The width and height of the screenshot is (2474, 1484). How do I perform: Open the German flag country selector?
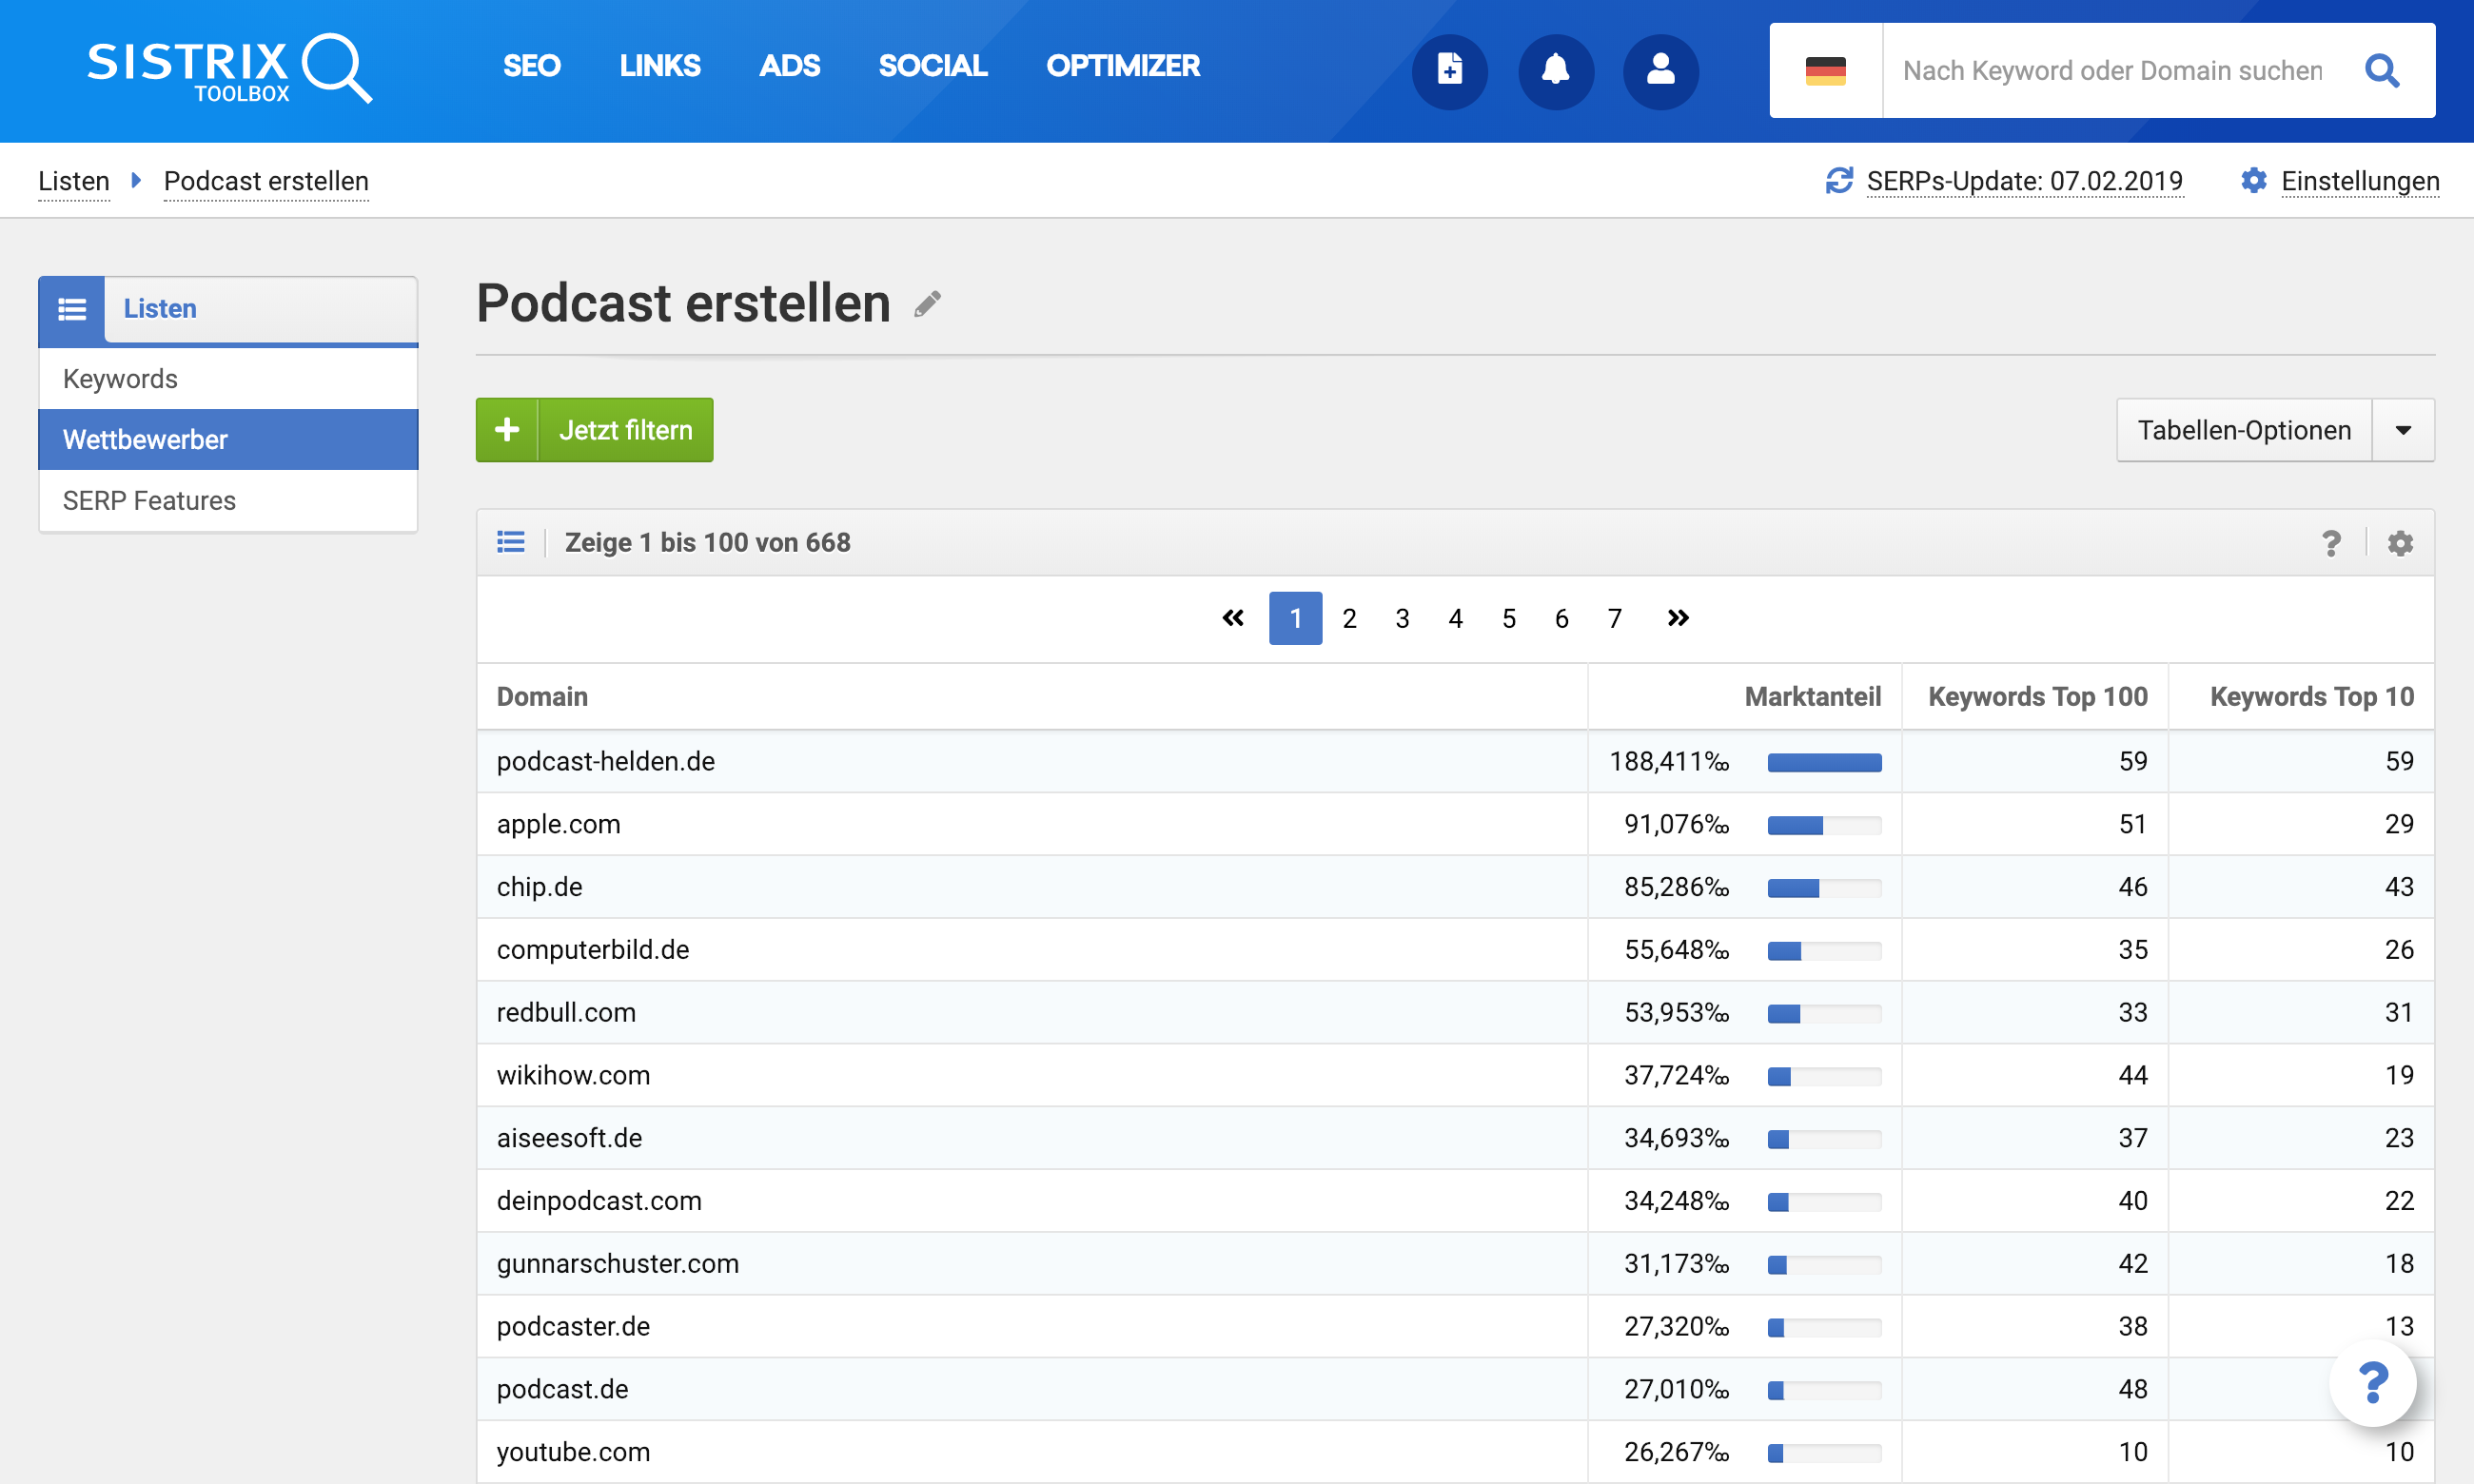(1825, 70)
